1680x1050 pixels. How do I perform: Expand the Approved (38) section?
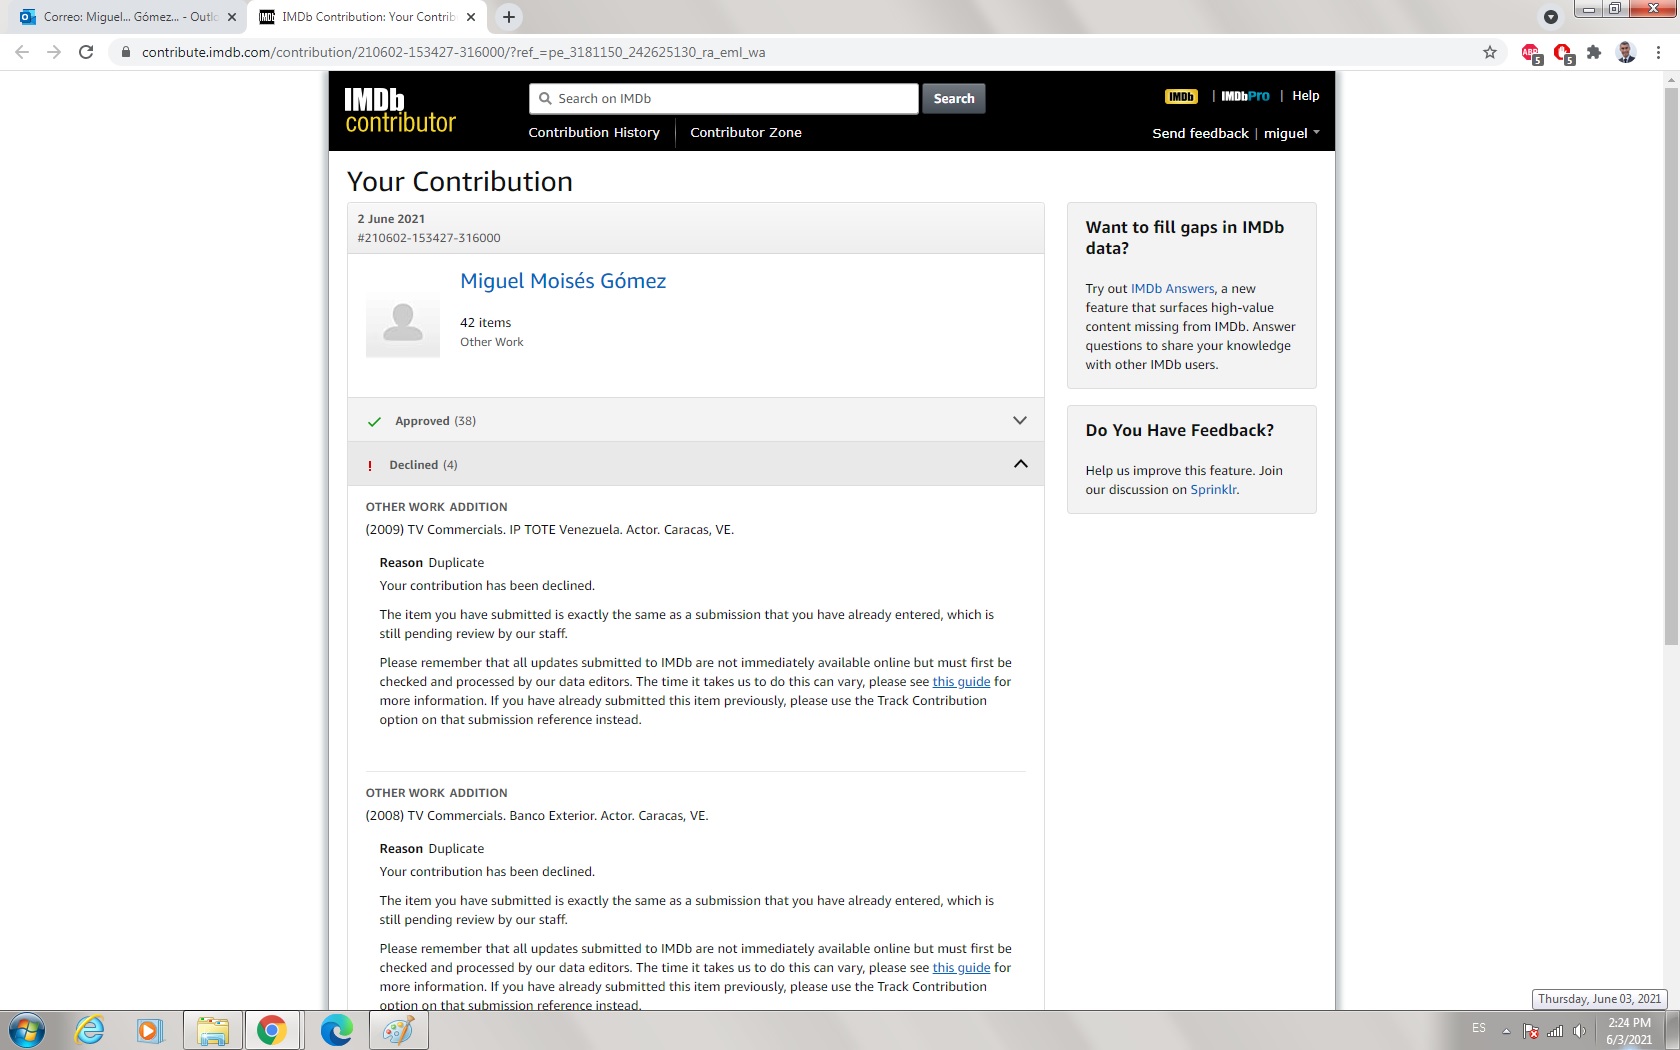click(1019, 421)
